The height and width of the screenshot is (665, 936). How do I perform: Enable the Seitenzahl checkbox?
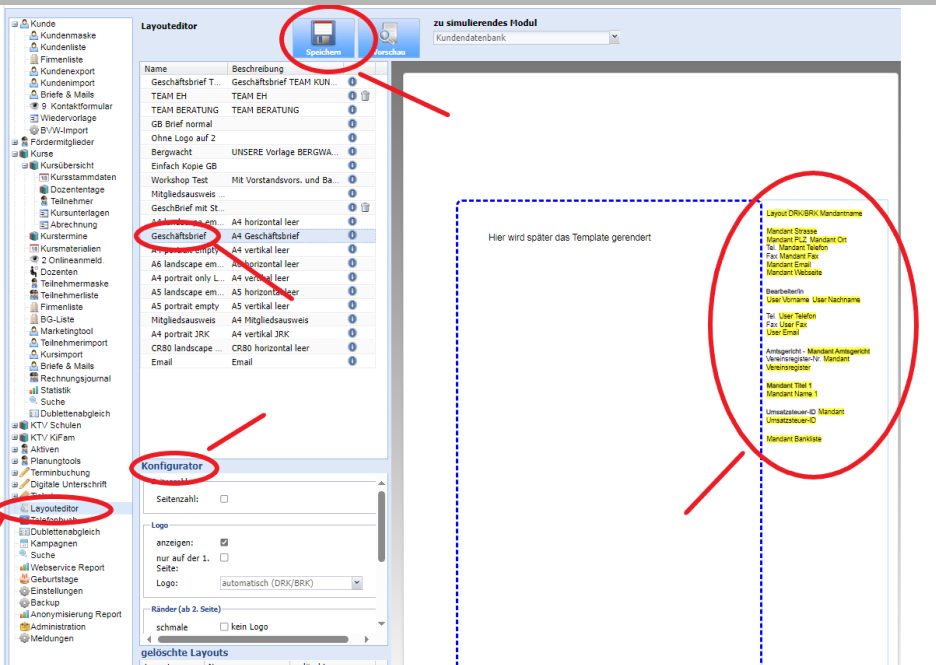[224, 499]
